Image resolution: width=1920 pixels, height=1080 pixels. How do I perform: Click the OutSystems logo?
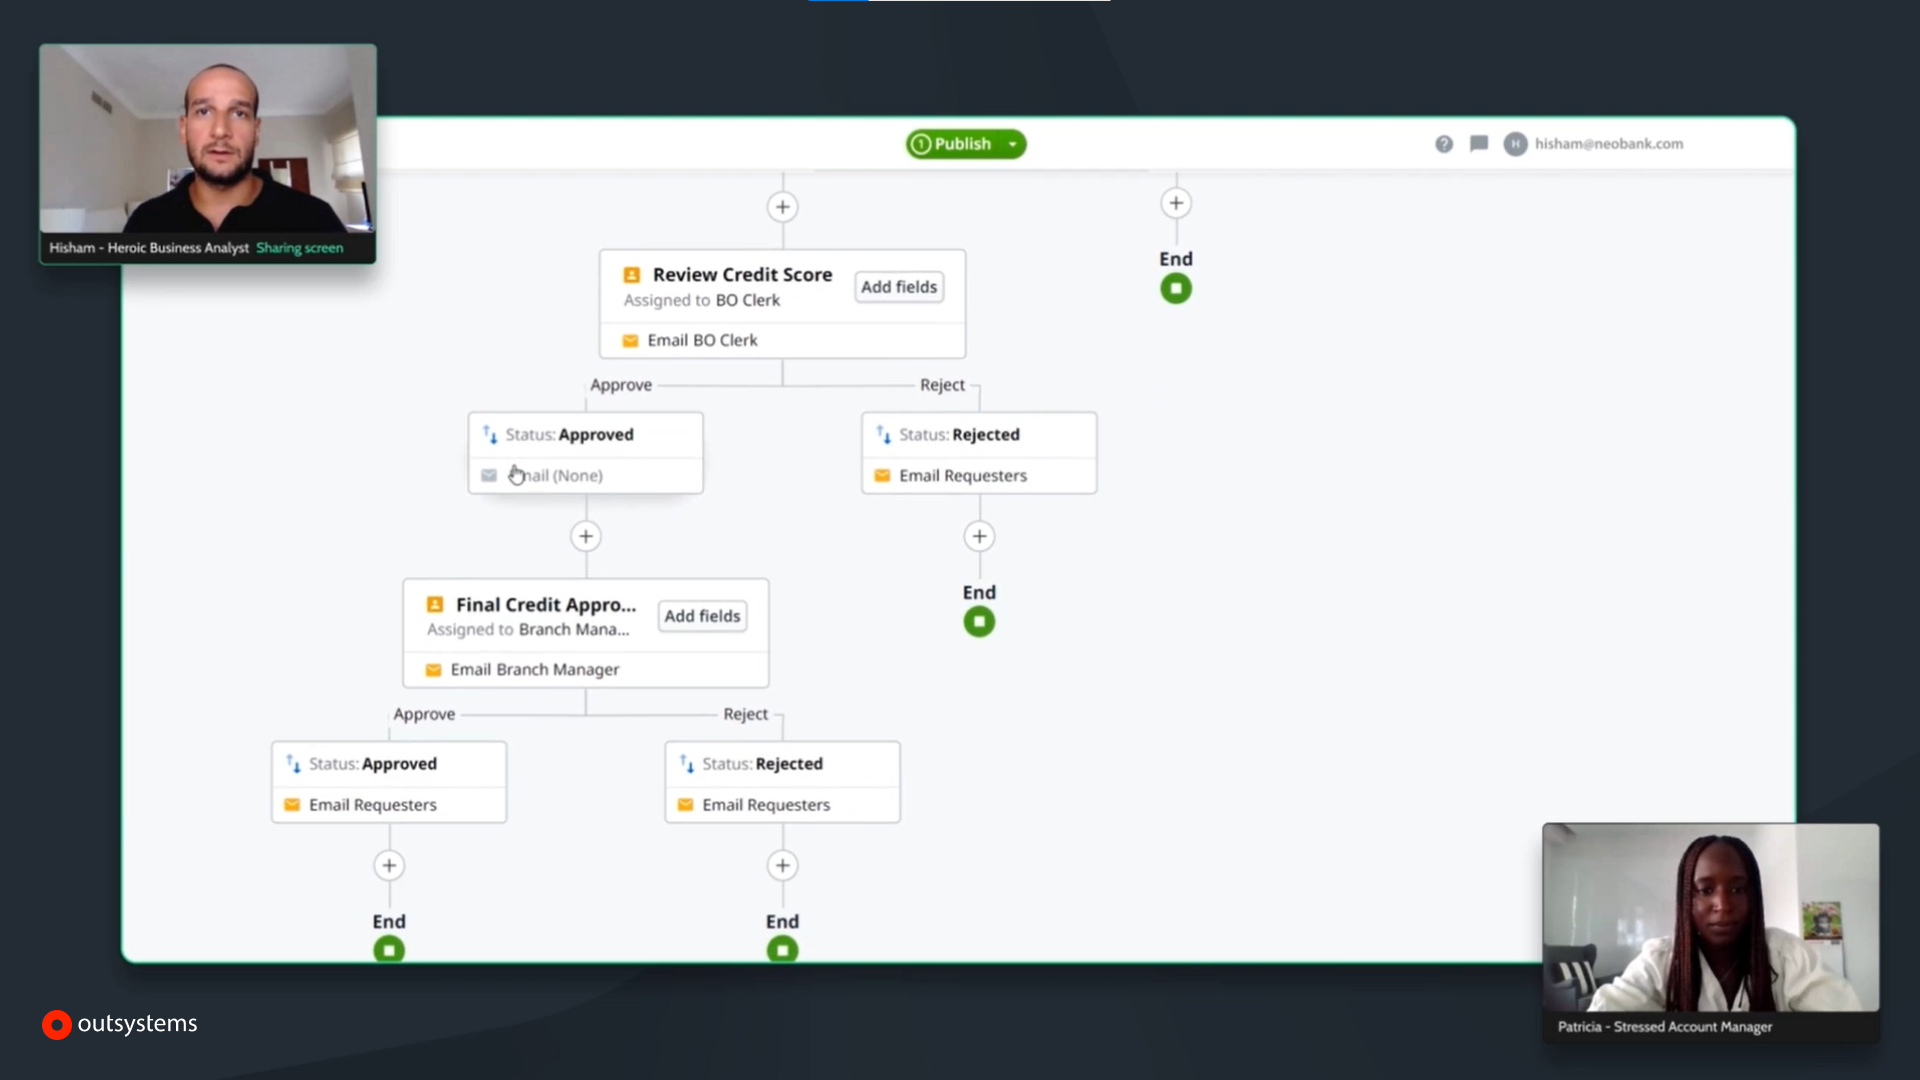(118, 1024)
